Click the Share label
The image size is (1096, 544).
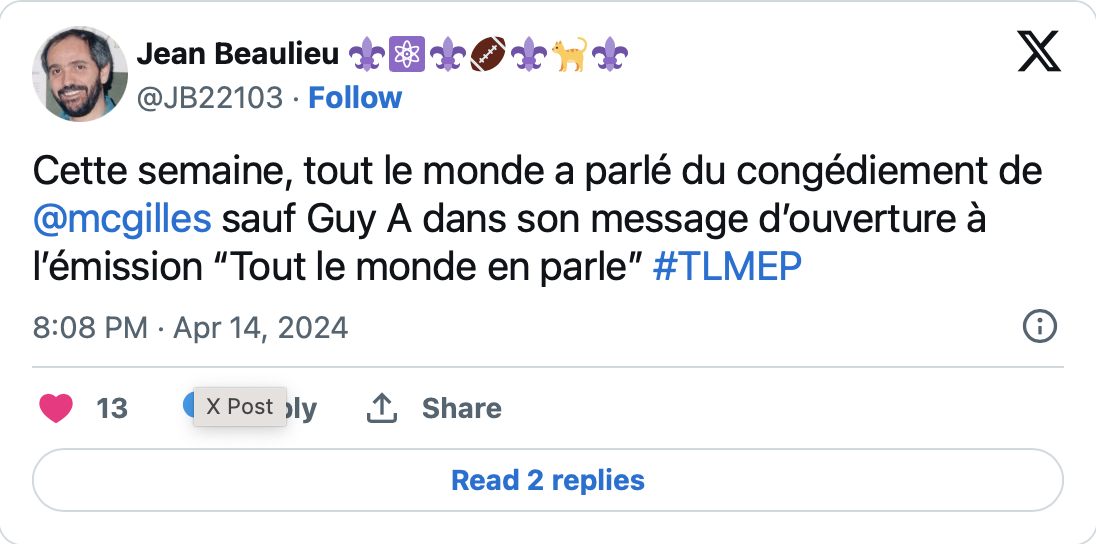tap(461, 408)
